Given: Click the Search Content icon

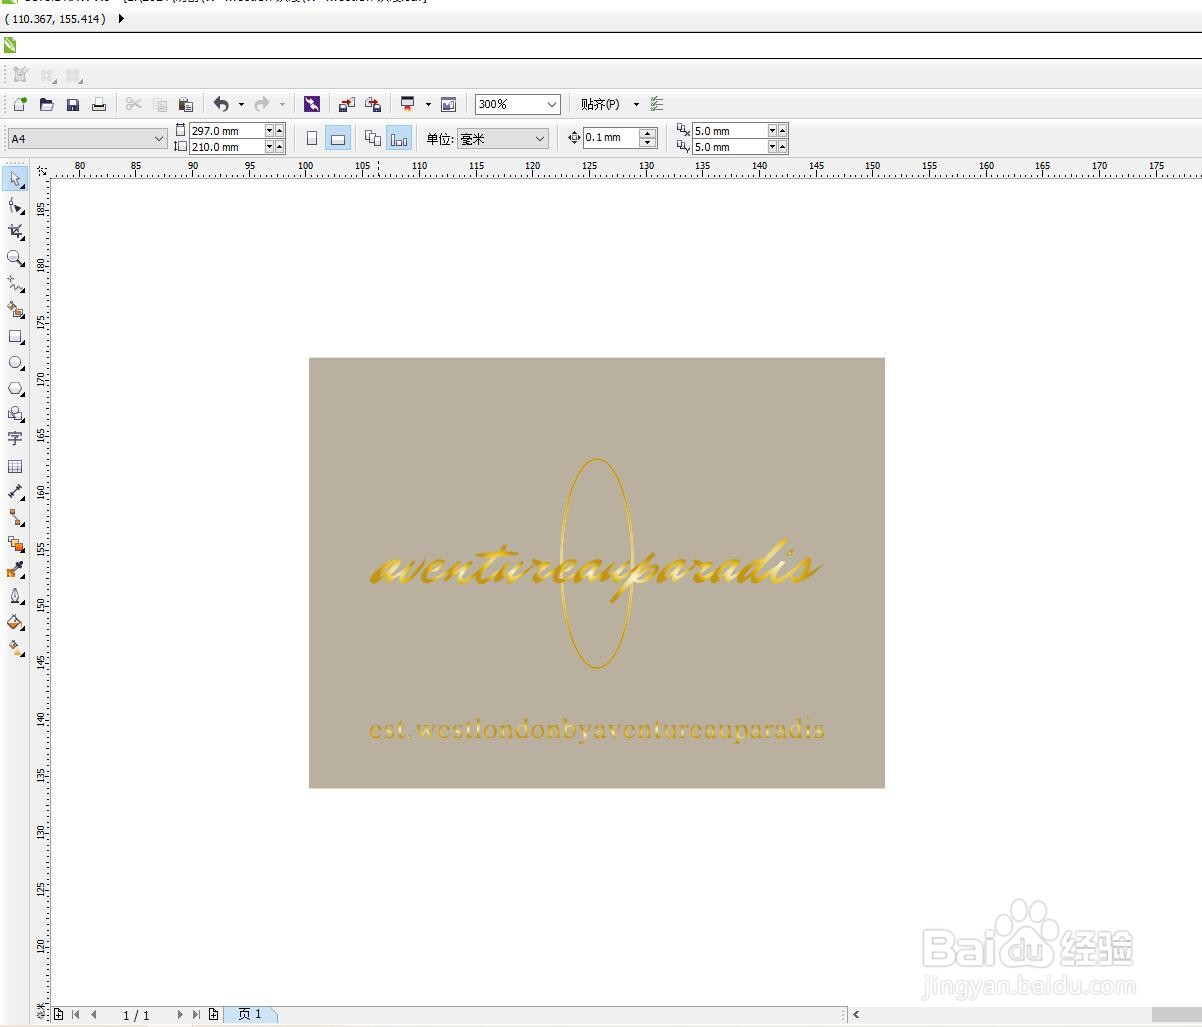Looking at the screenshot, I should pos(312,104).
